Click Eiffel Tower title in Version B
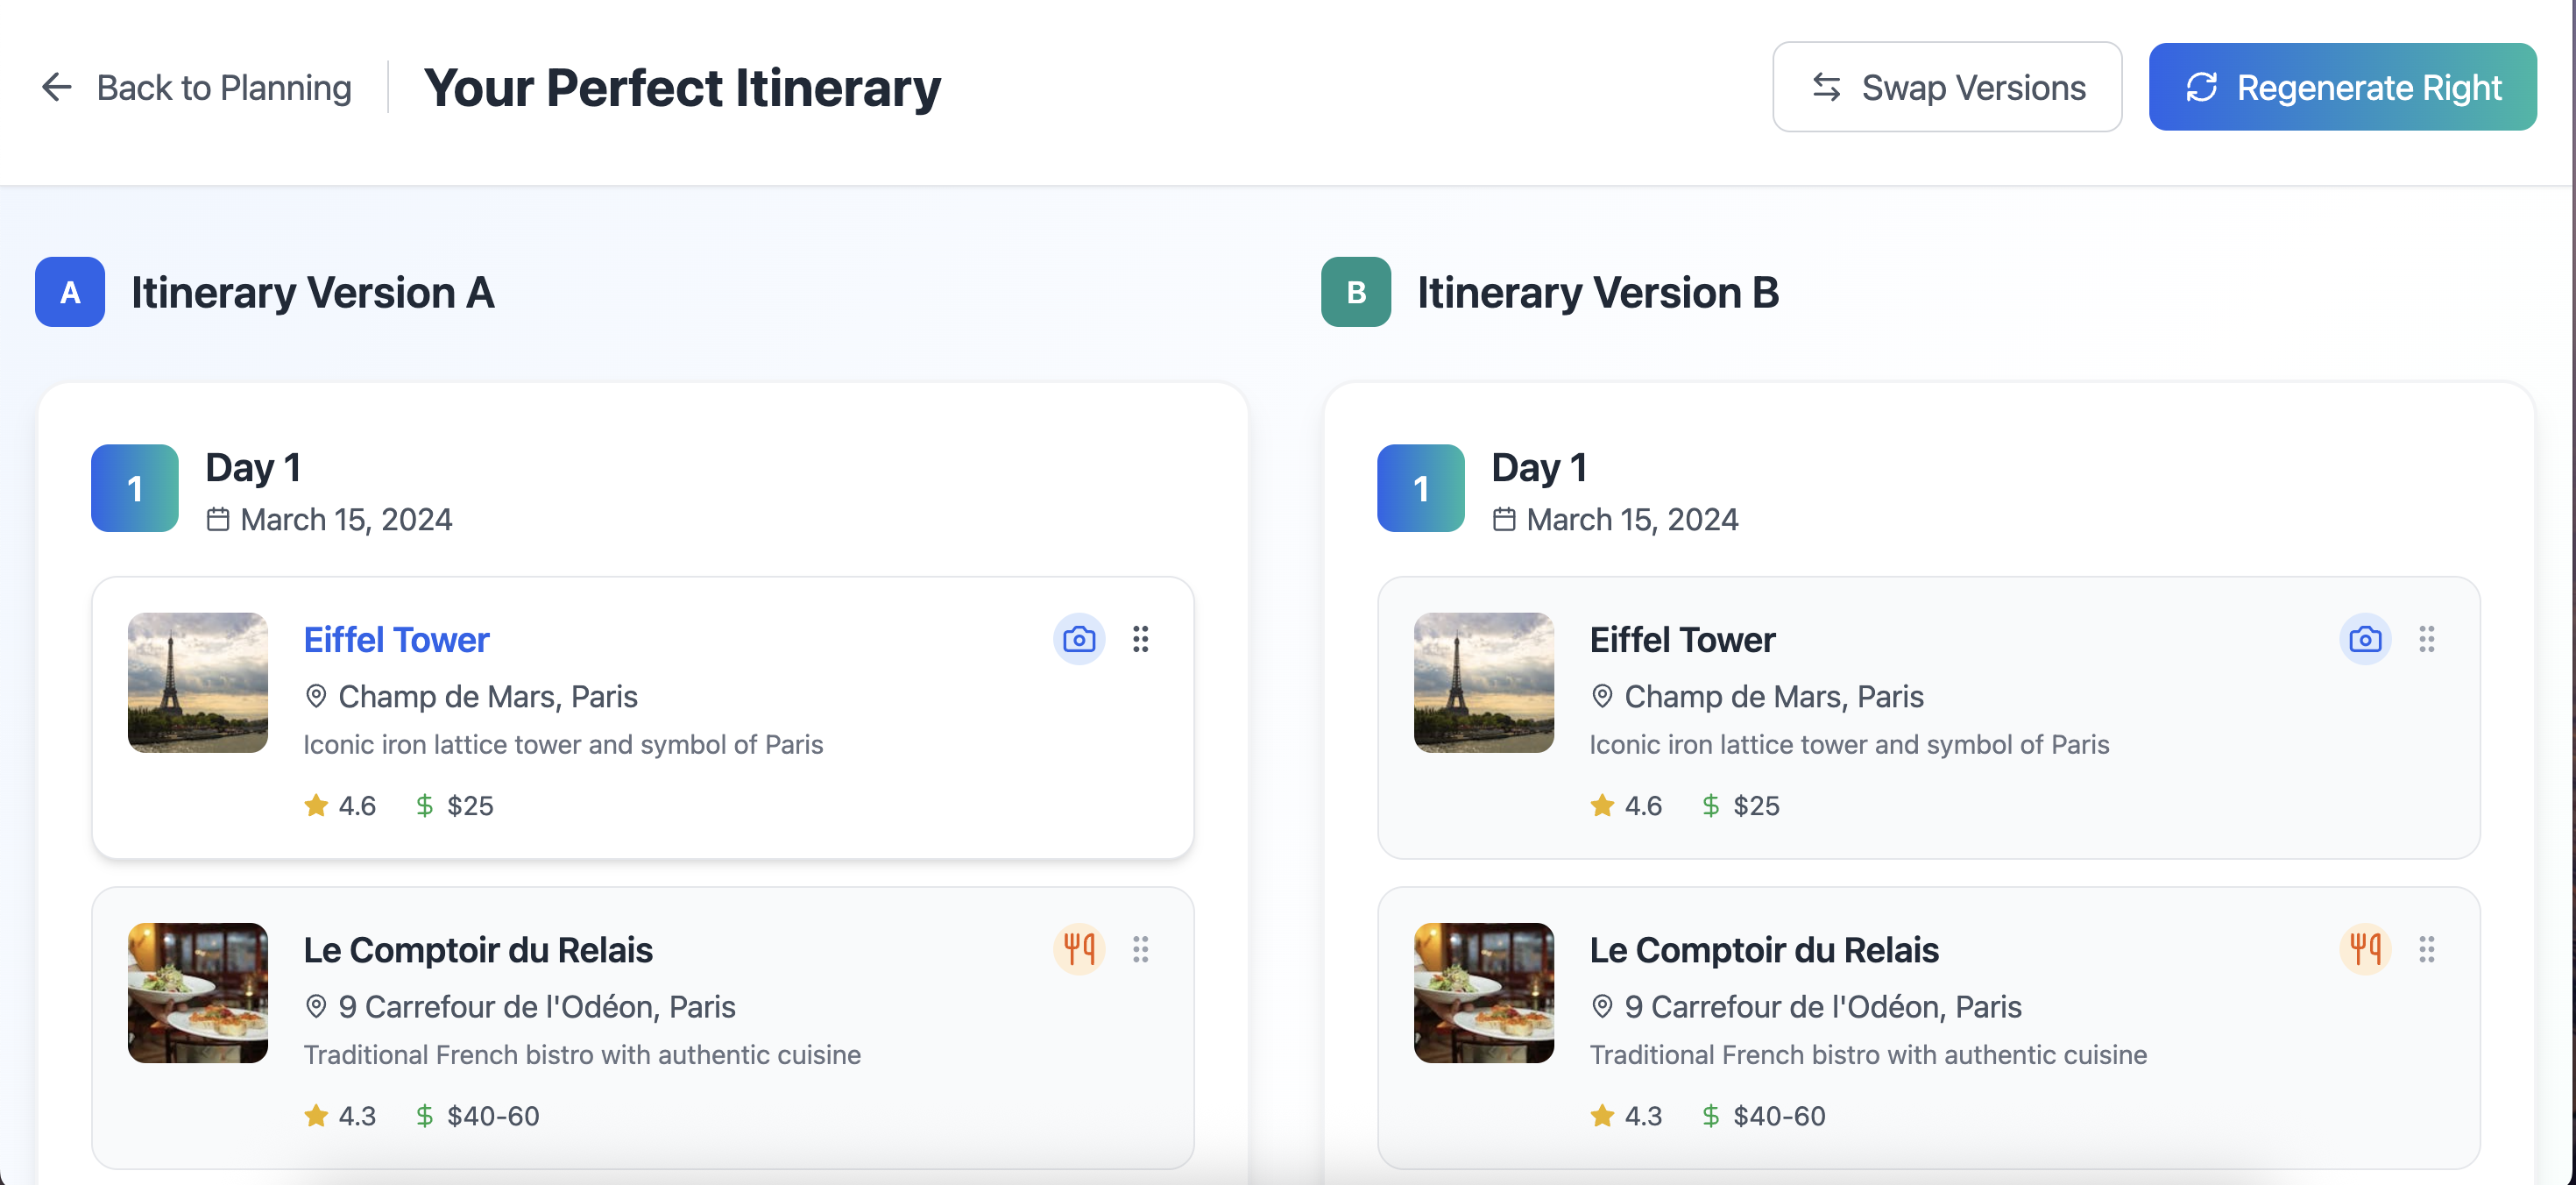The height and width of the screenshot is (1185, 2576). pos(1682,640)
